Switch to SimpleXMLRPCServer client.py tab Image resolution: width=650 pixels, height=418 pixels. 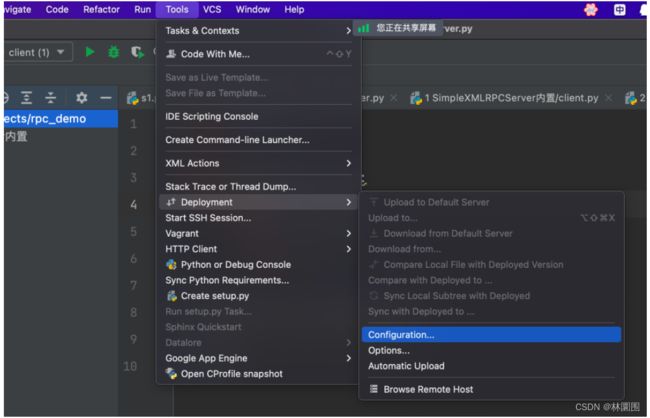pos(512,98)
